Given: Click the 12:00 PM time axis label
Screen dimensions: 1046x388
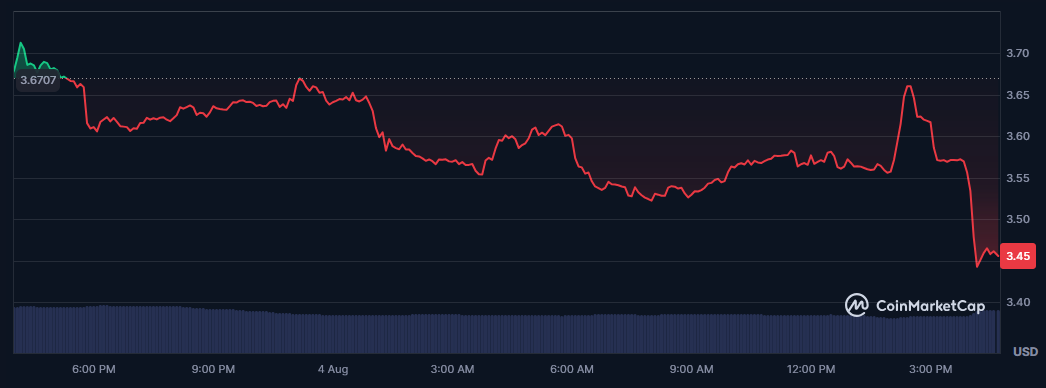Looking at the screenshot, I should click(x=811, y=369).
